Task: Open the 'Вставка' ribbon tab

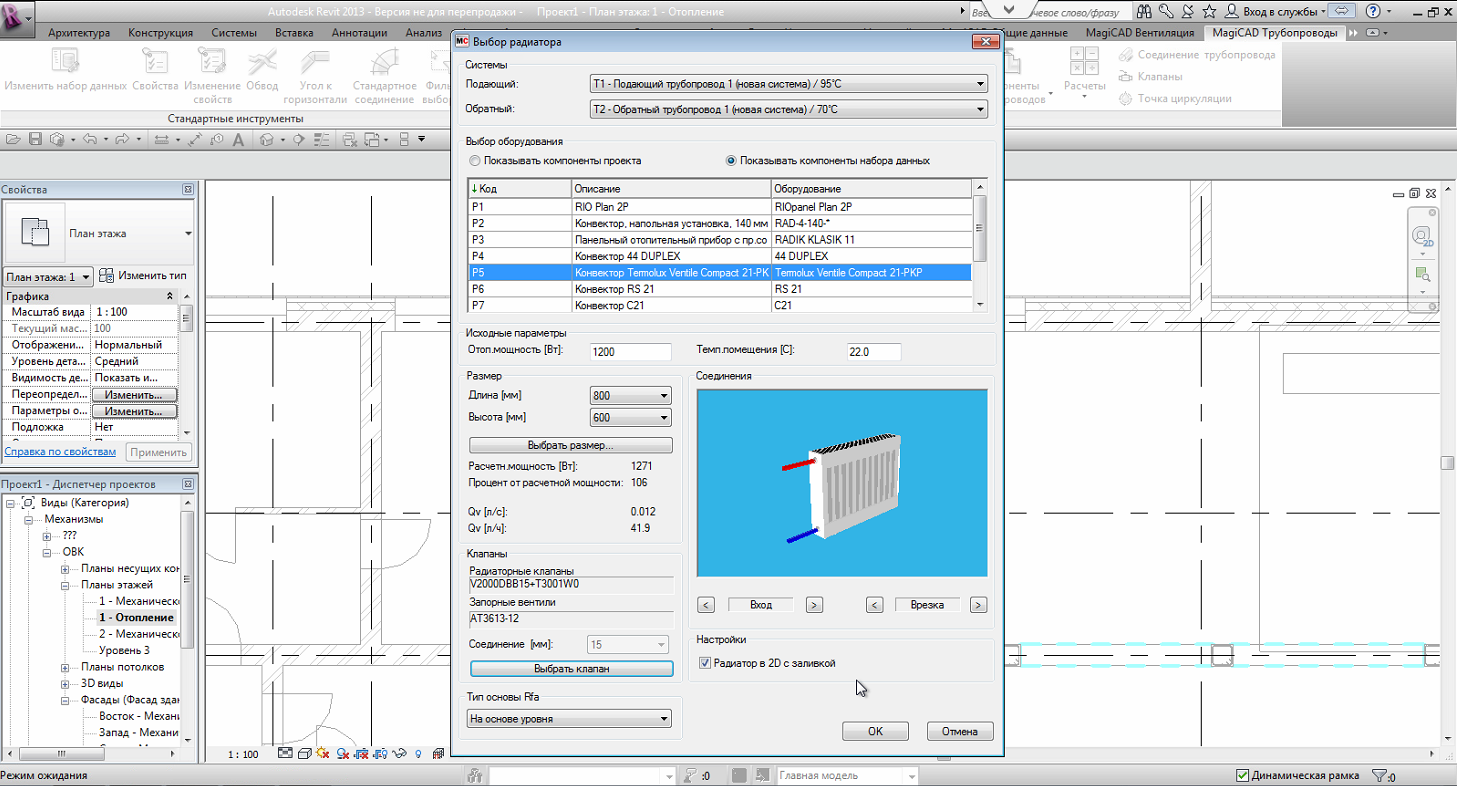Action: point(294,33)
